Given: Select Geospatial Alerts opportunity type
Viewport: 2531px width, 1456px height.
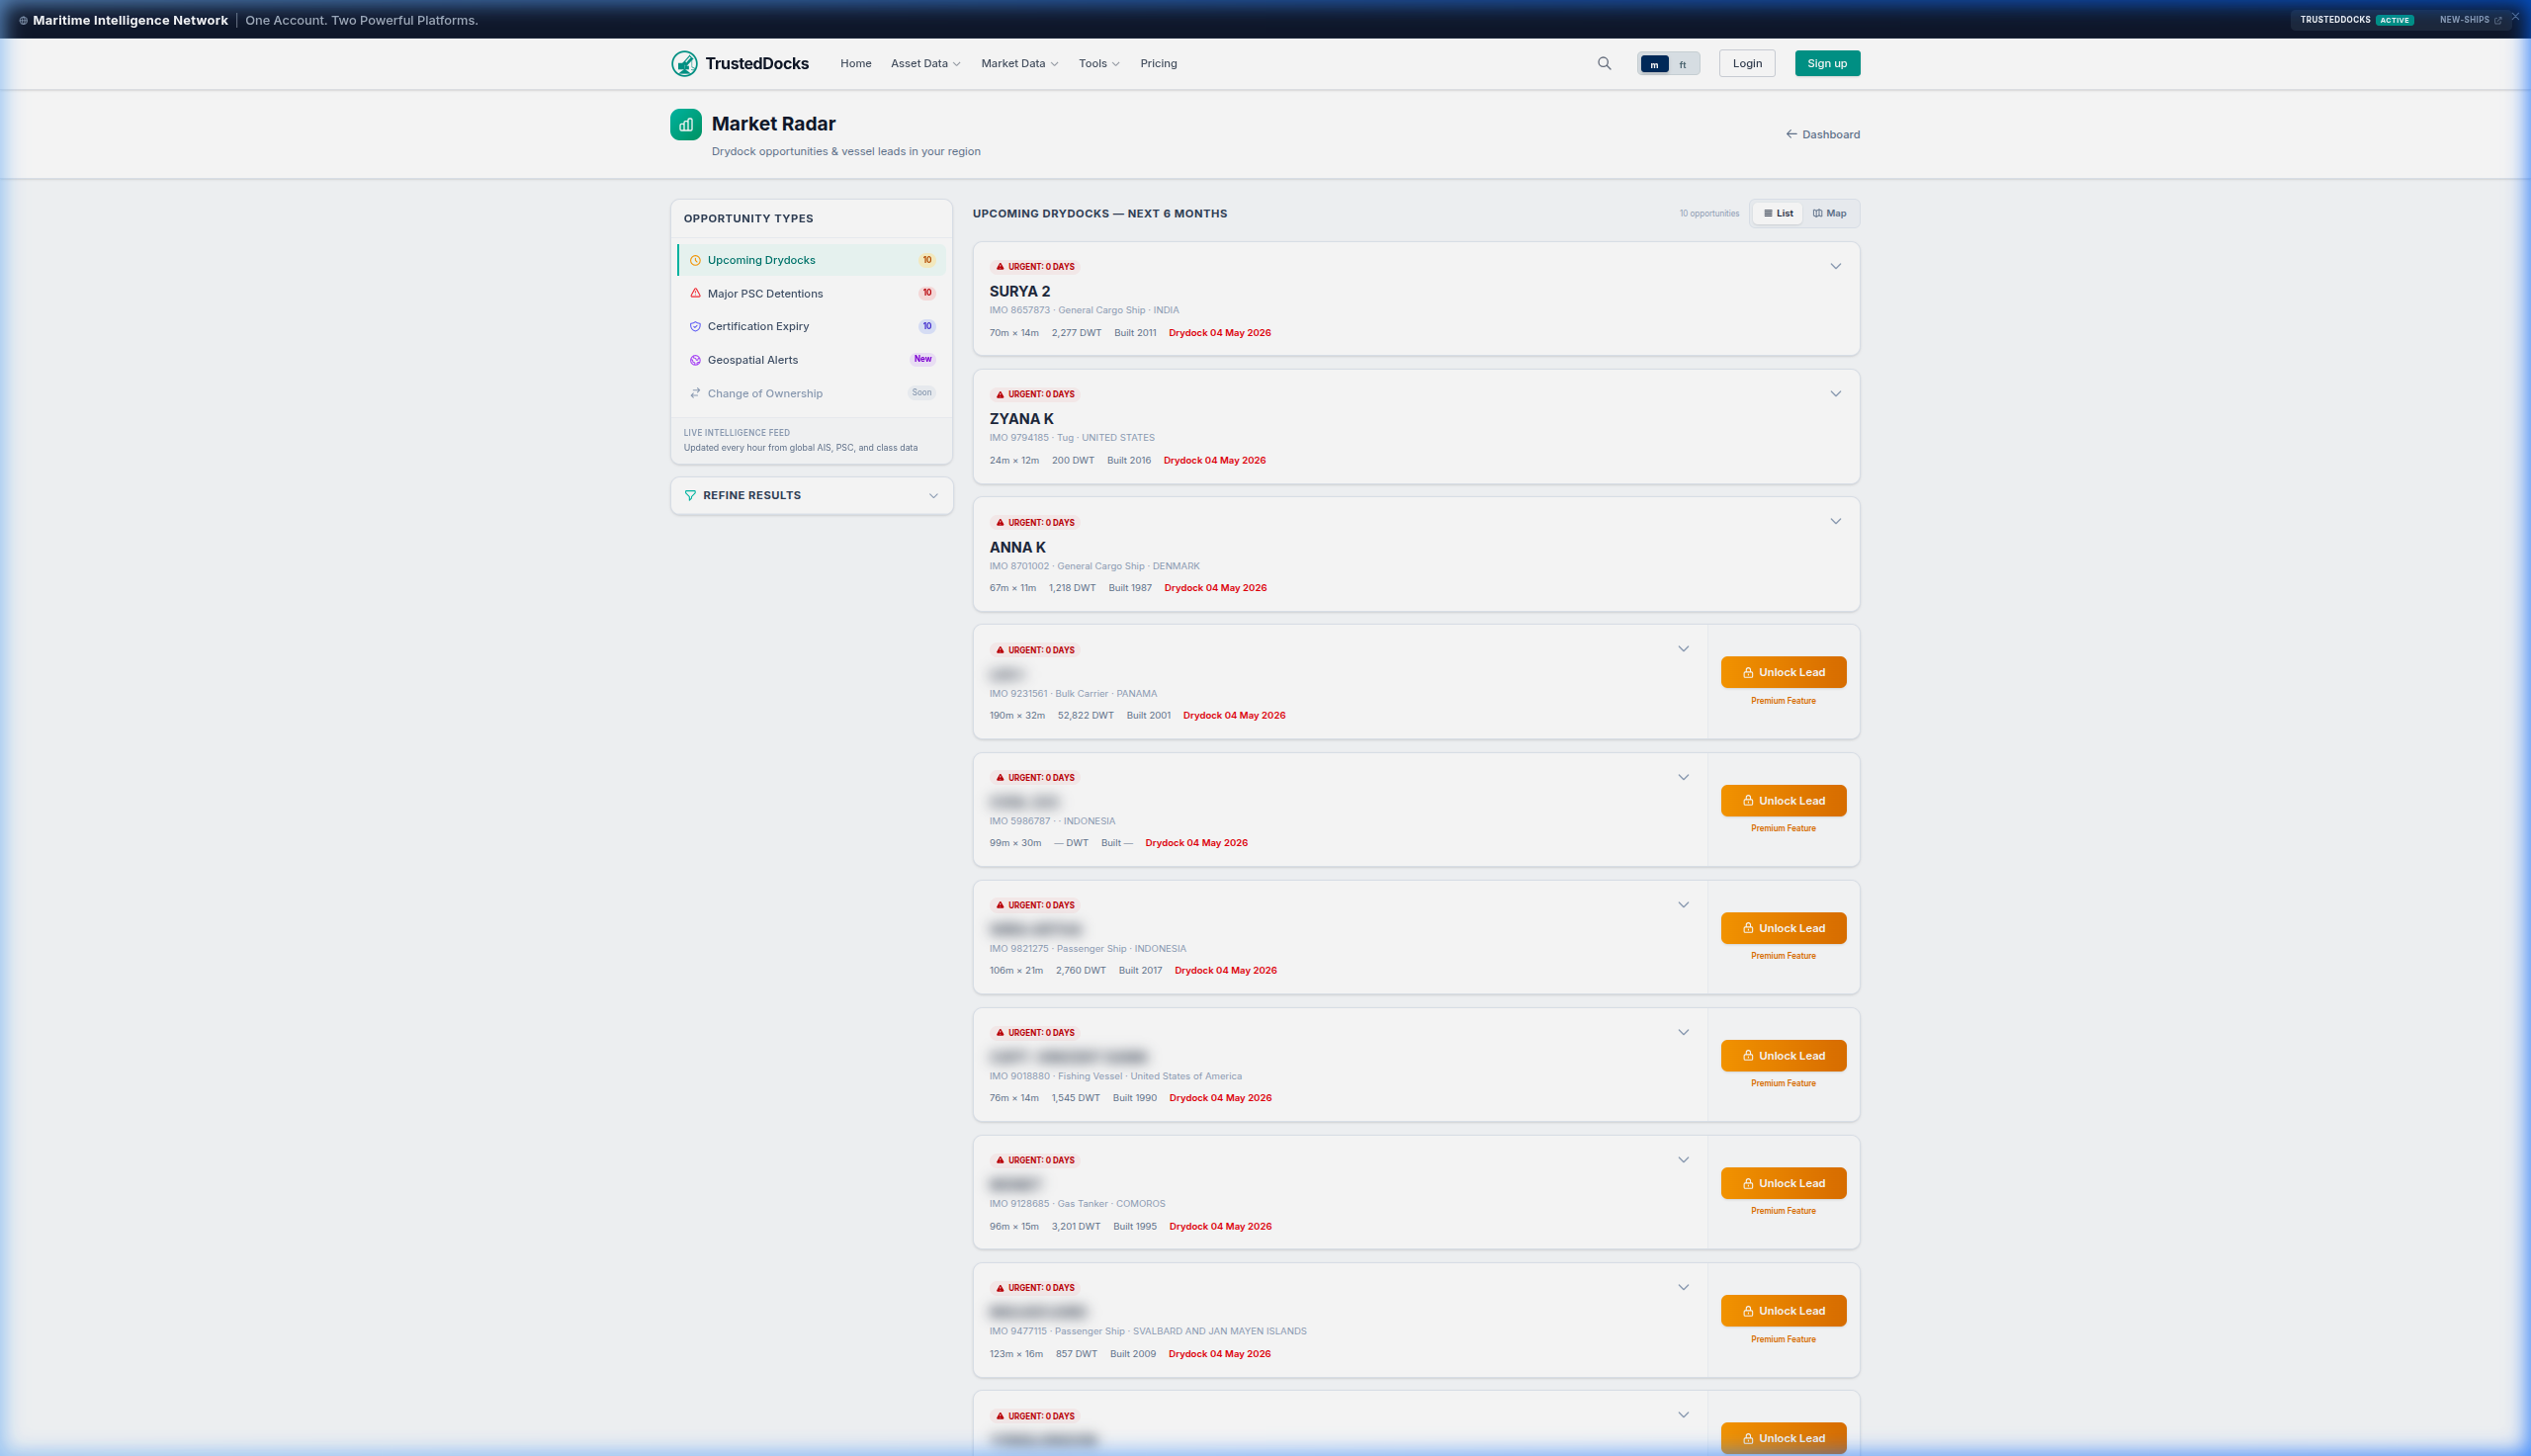Looking at the screenshot, I should (x=811, y=360).
